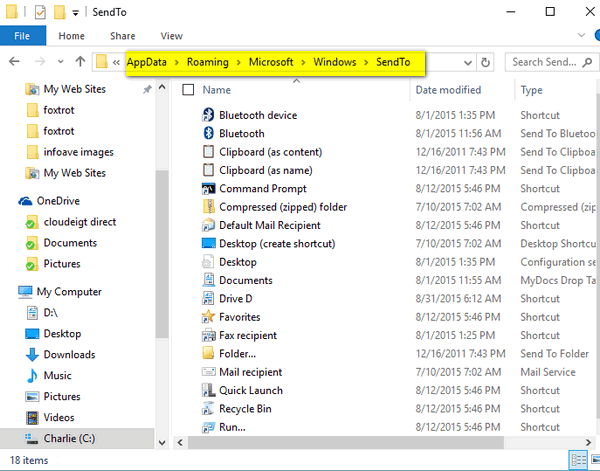Viewport: 600px width, 471px height.
Task: Click the Command Prompt icon
Action: click(208, 188)
